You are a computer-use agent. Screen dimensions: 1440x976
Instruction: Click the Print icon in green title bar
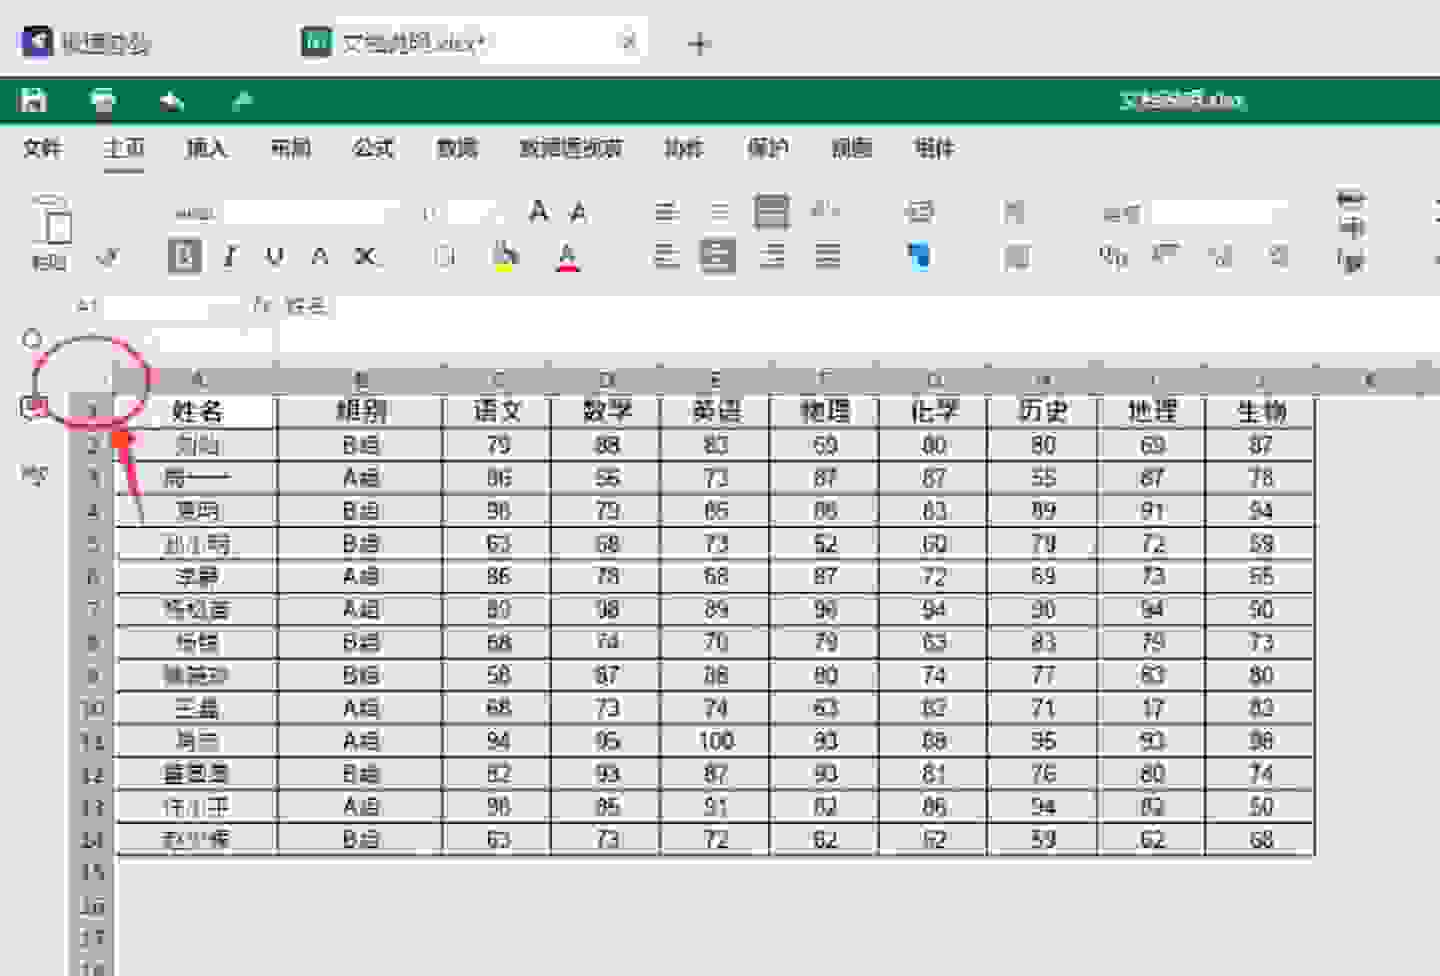(x=102, y=100)
